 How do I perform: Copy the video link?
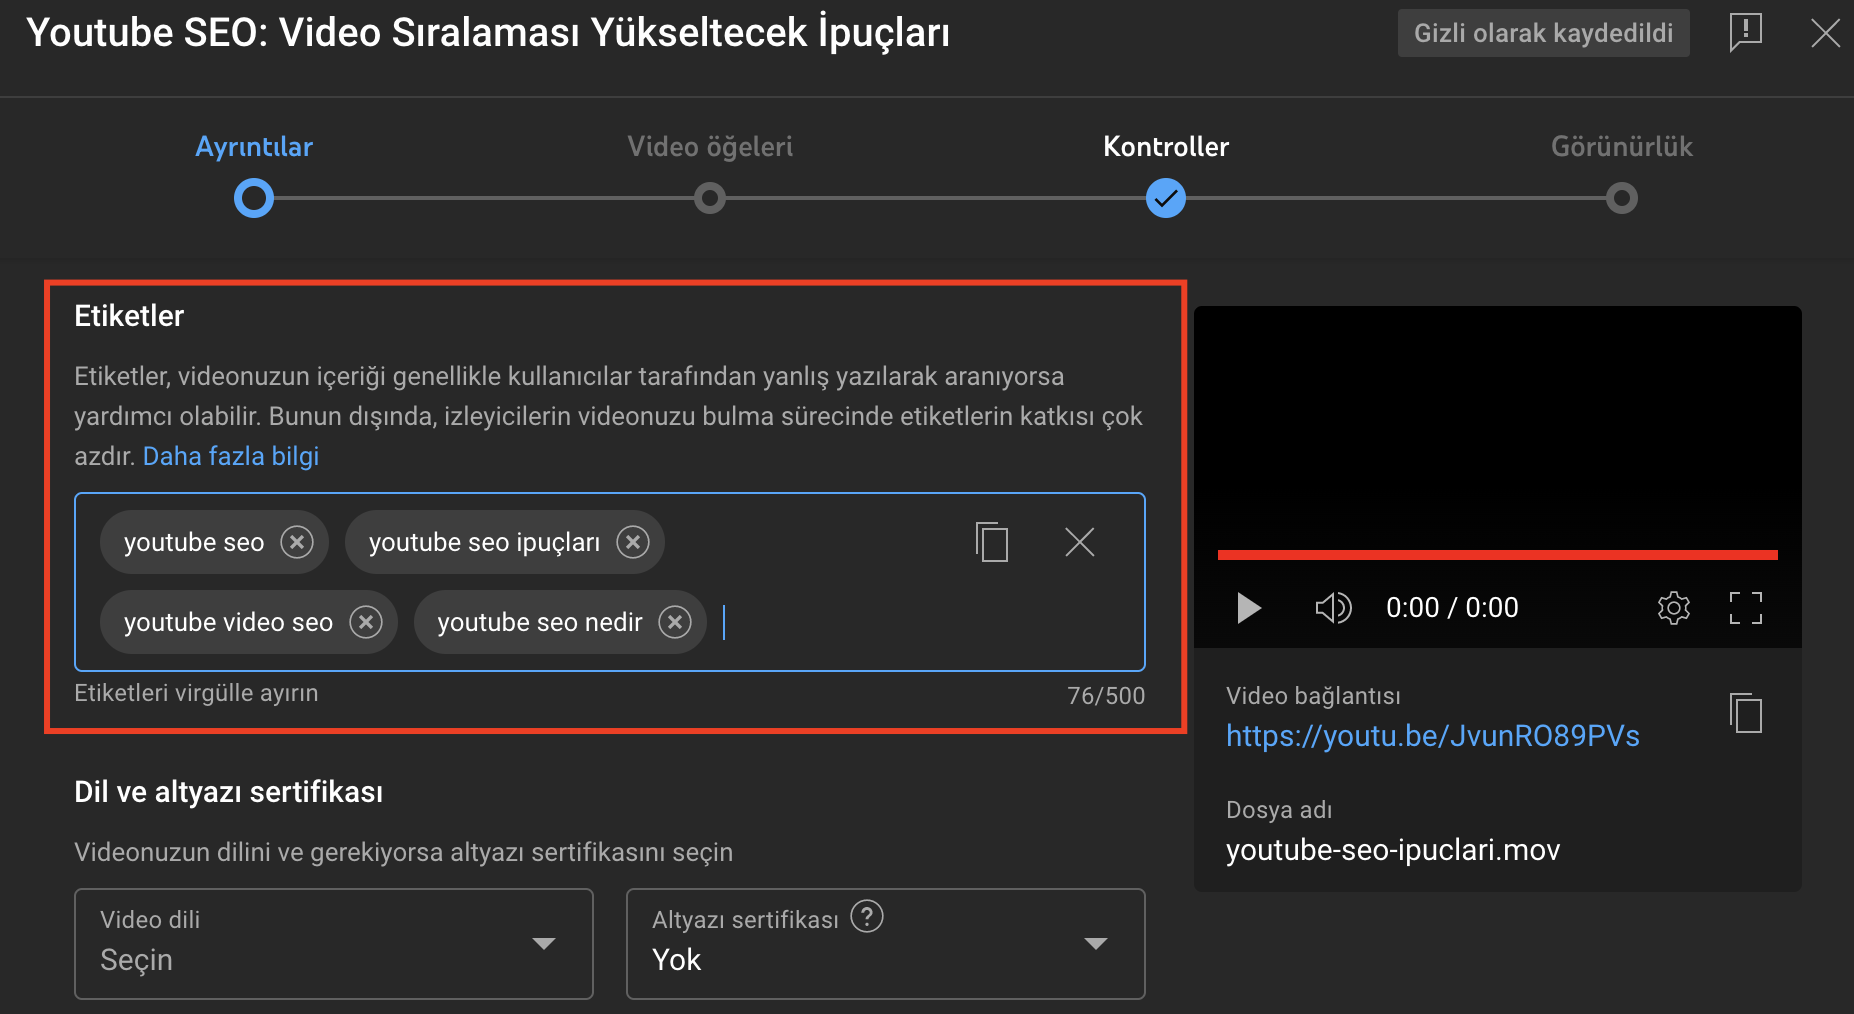1746,713
